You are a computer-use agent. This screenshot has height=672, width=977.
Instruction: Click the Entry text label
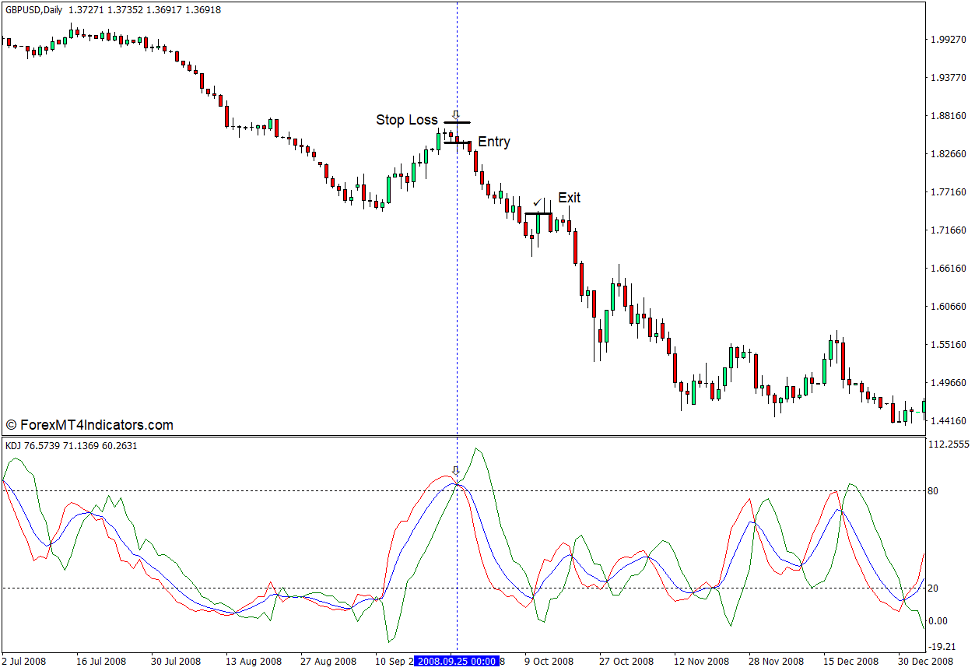click(x=495, y=141)
